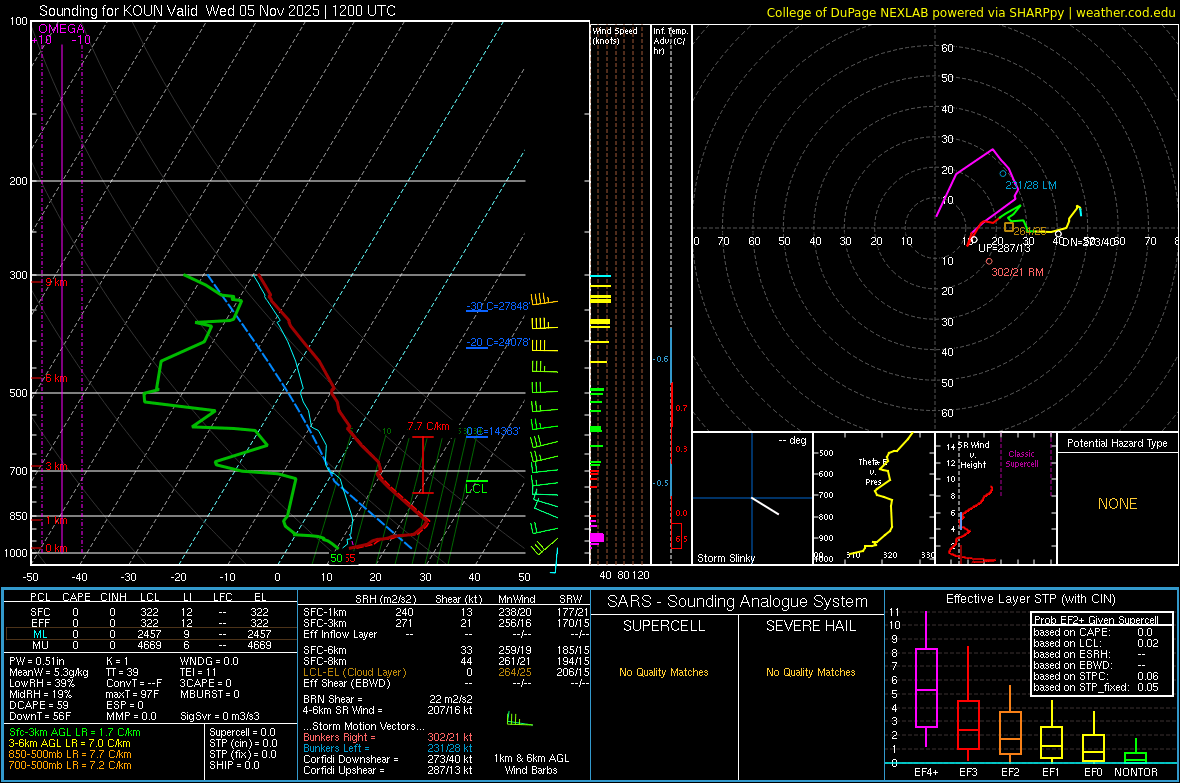
Task: Click the 'STP (cin) = 0.0' value
Action: [x=243, y=743]
